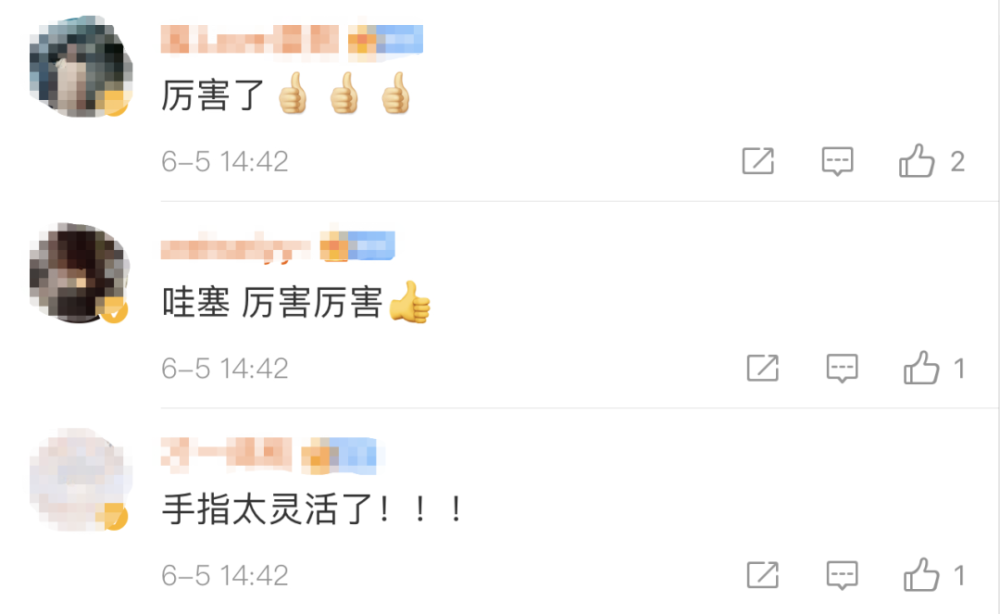Reply to the '厉害了' comment
This screenshot has height=614, width=1000.
[x=837, y=161]
